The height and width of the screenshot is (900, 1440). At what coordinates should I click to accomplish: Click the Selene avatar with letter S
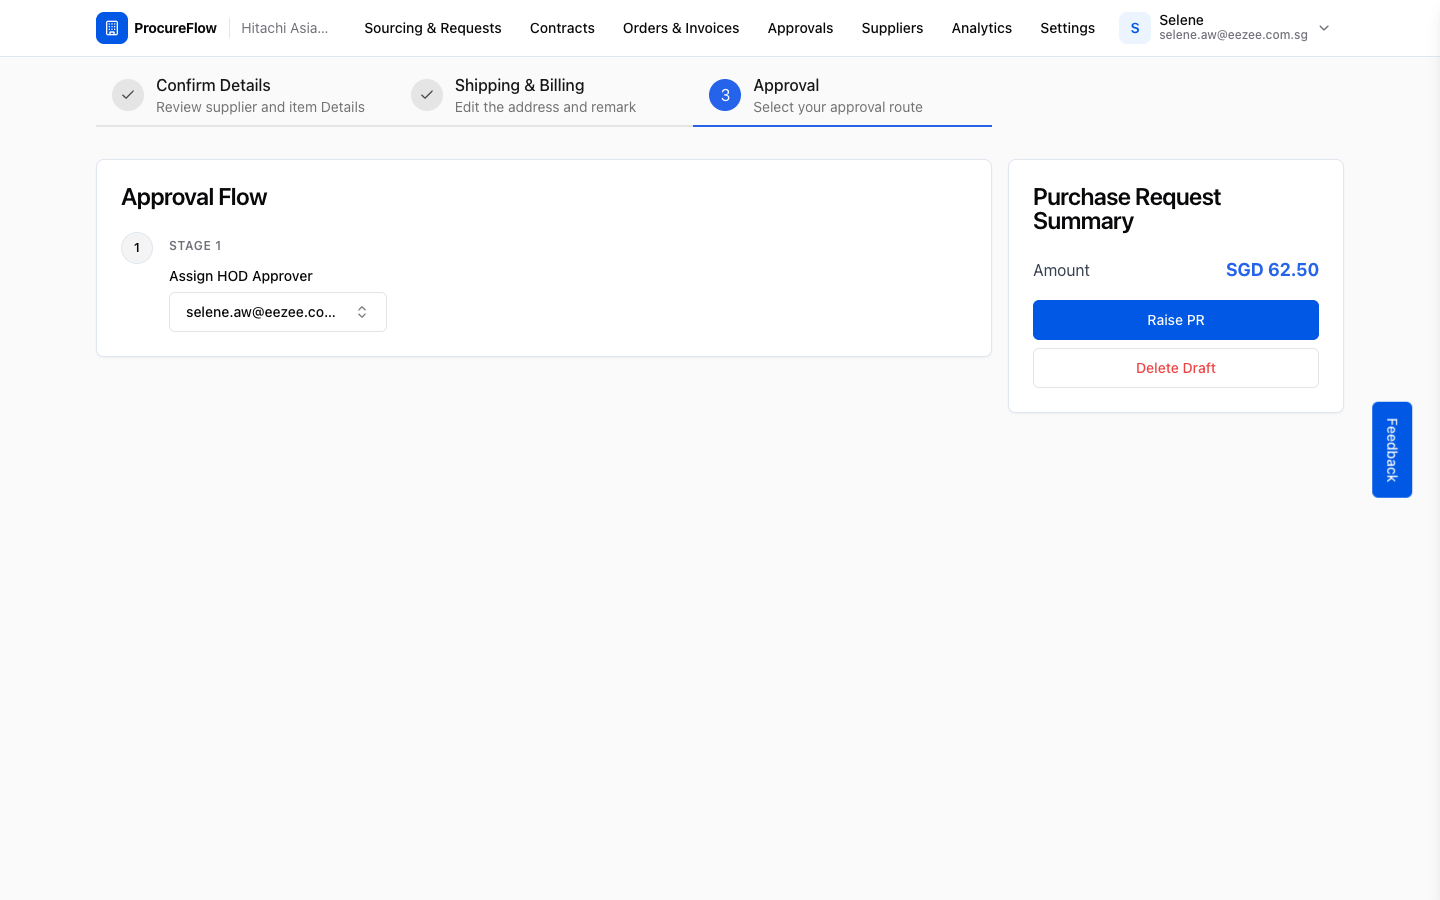coord(1135,28)
